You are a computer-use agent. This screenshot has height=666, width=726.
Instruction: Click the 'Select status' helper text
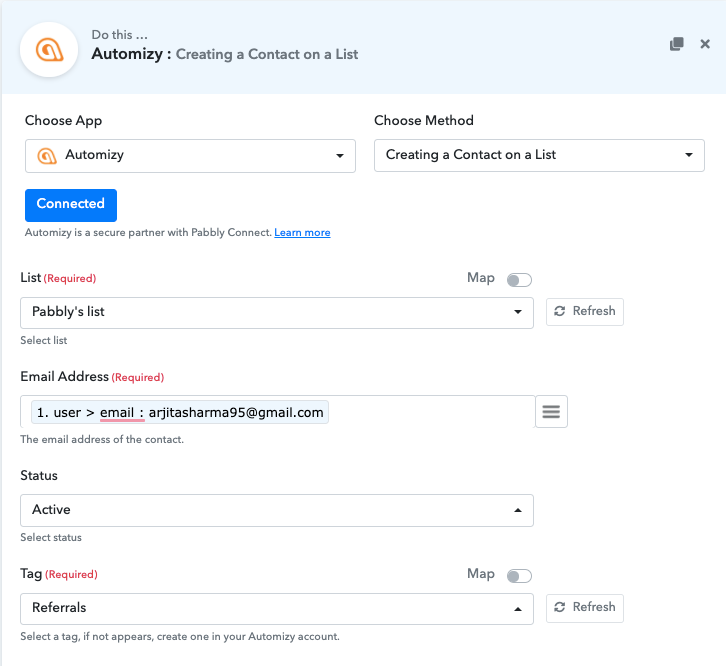[x=51, y=538]
